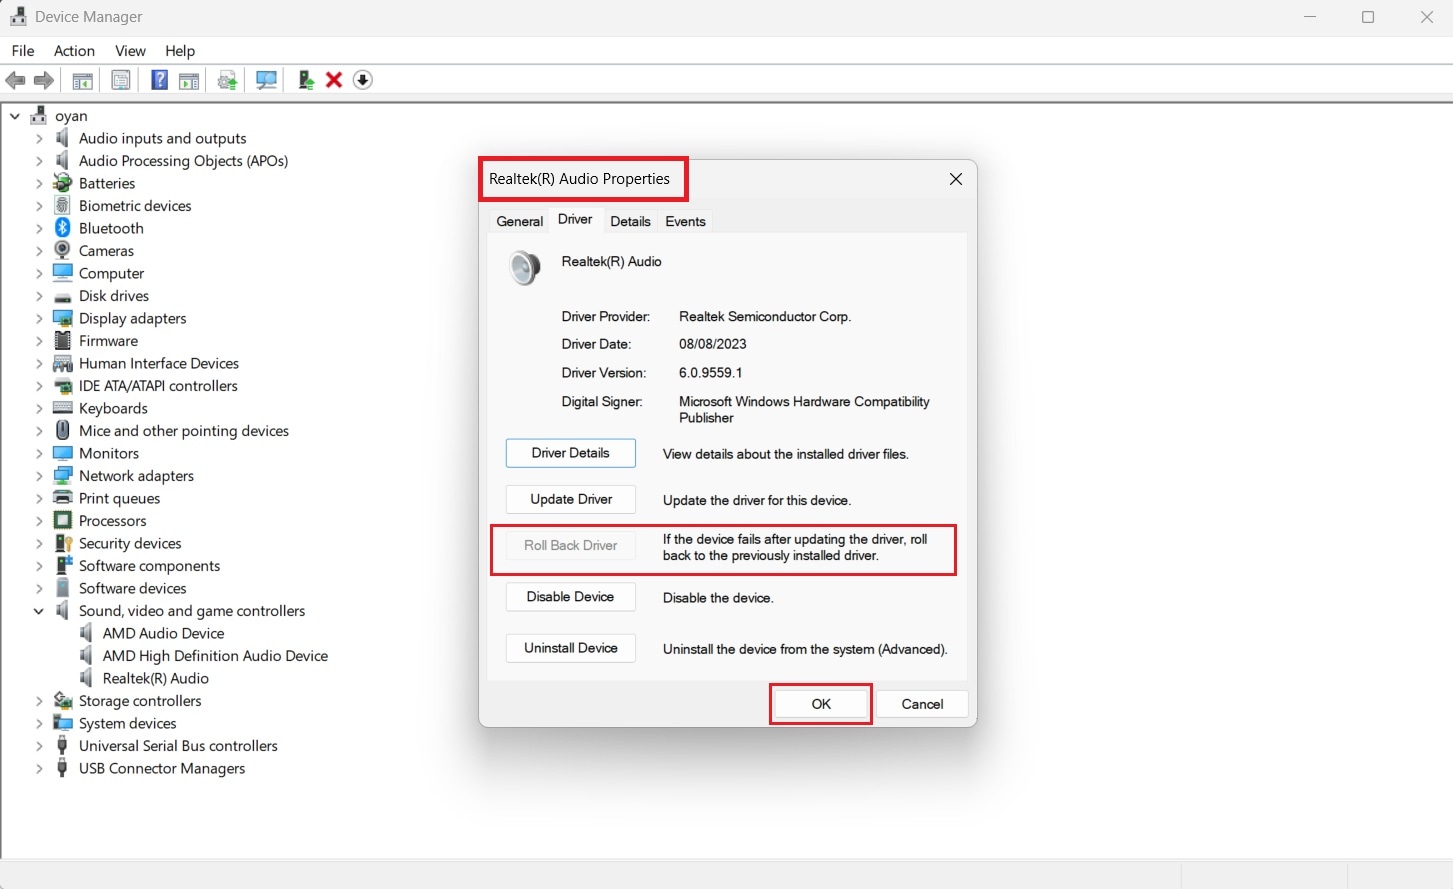Click the Biometric devices fingerprint icon
1453x889 pixels.
pyautogui.click(x=63, y=206)
